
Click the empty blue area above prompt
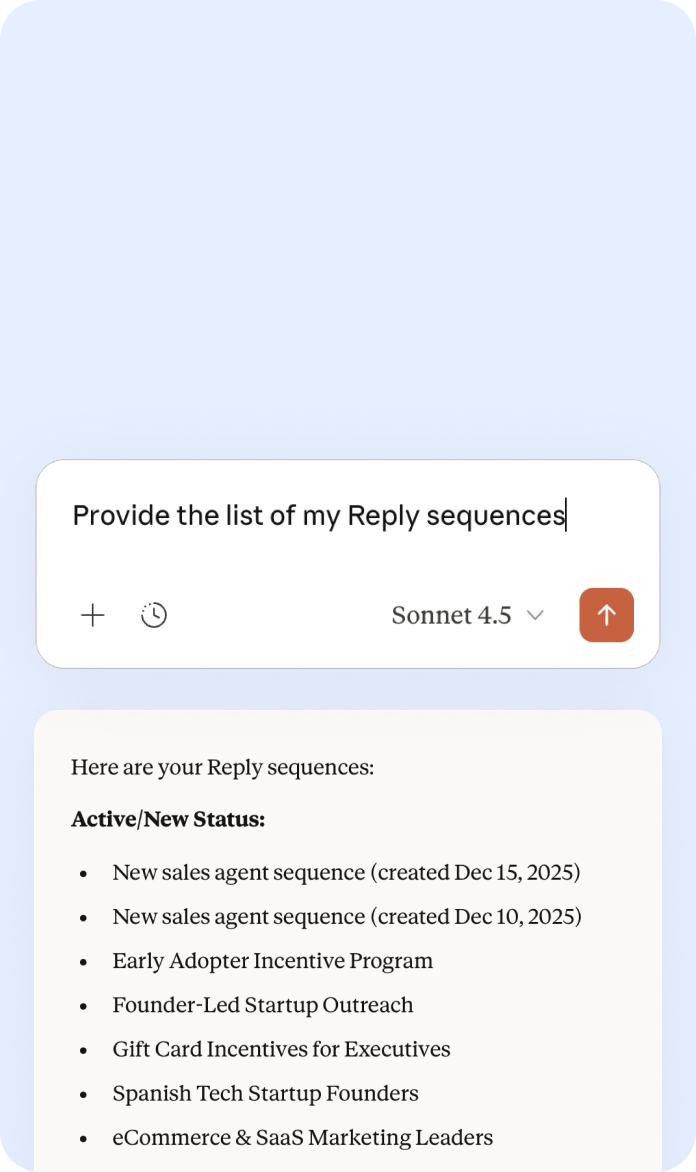point(348,224)
